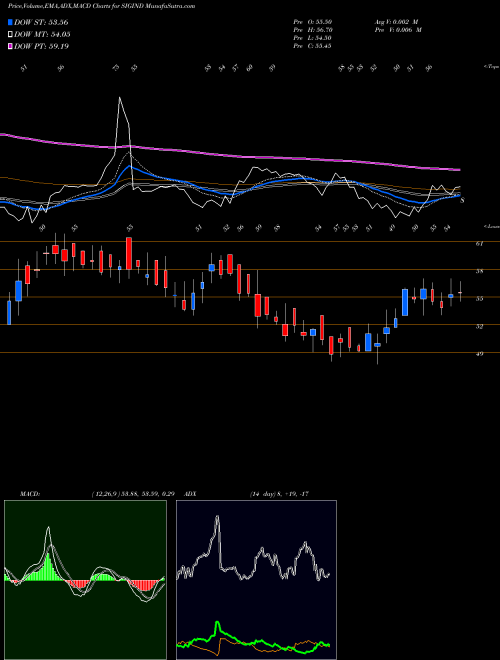
Task: Click the last candlestick on the chart
Action: pyautogui.click(x=460, y=292)
